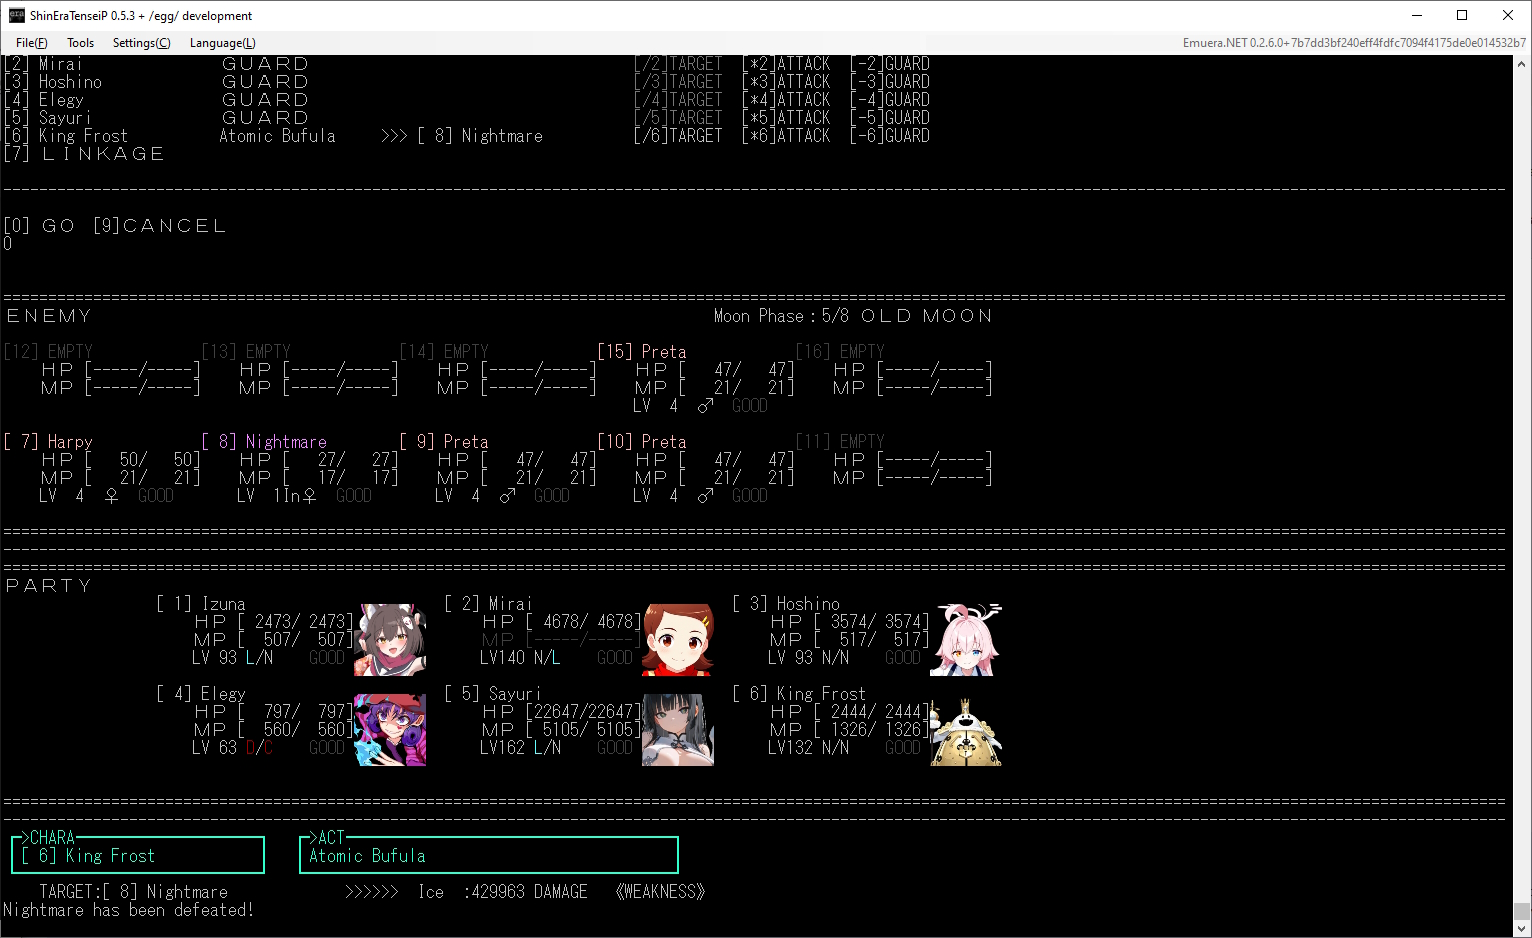The width and height of the screenshot is (1532, 938).
Task: Click the [*4]ATTACK command
Action: coord(786,100)
